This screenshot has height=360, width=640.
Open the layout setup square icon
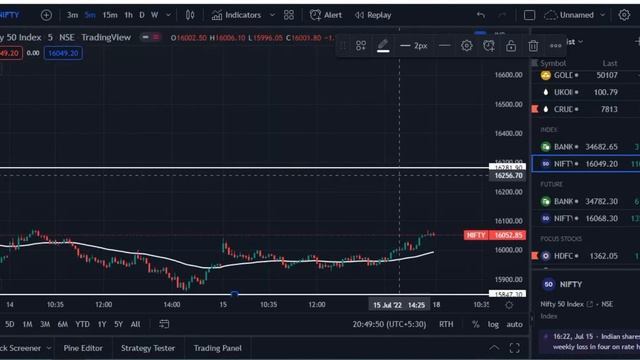(529, 15)
